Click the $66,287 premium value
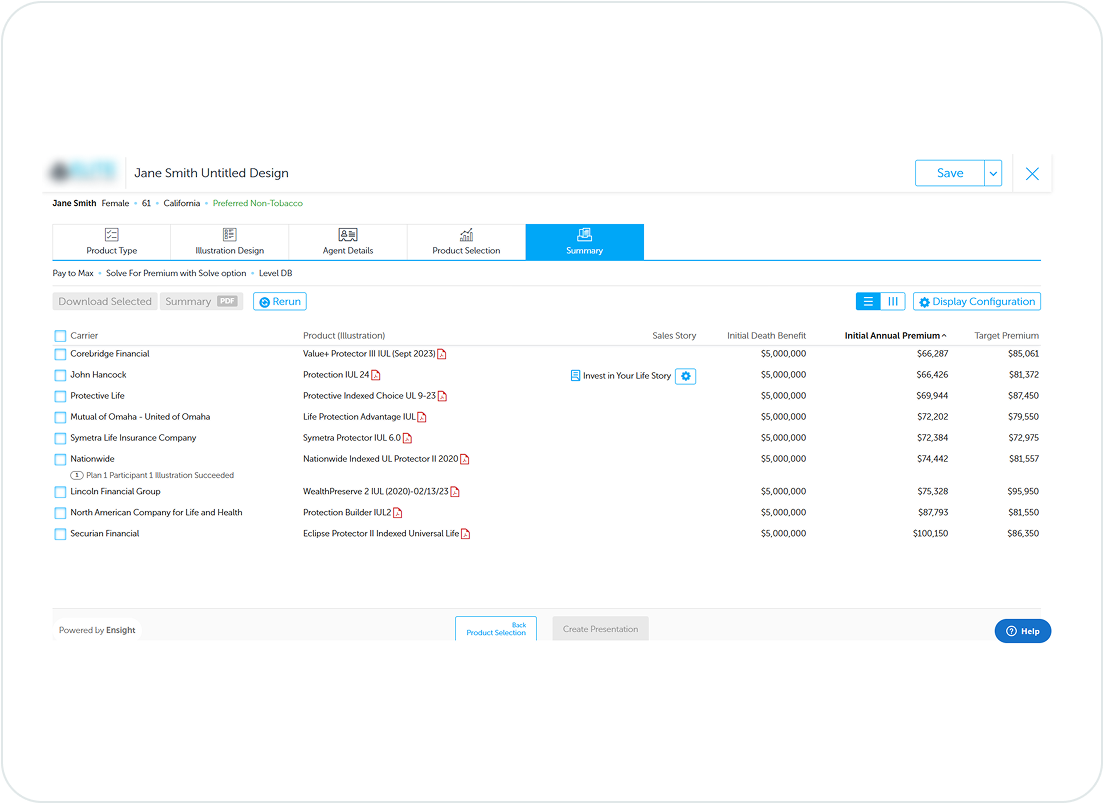1103x803 pixels. click(x=932, y=354)
